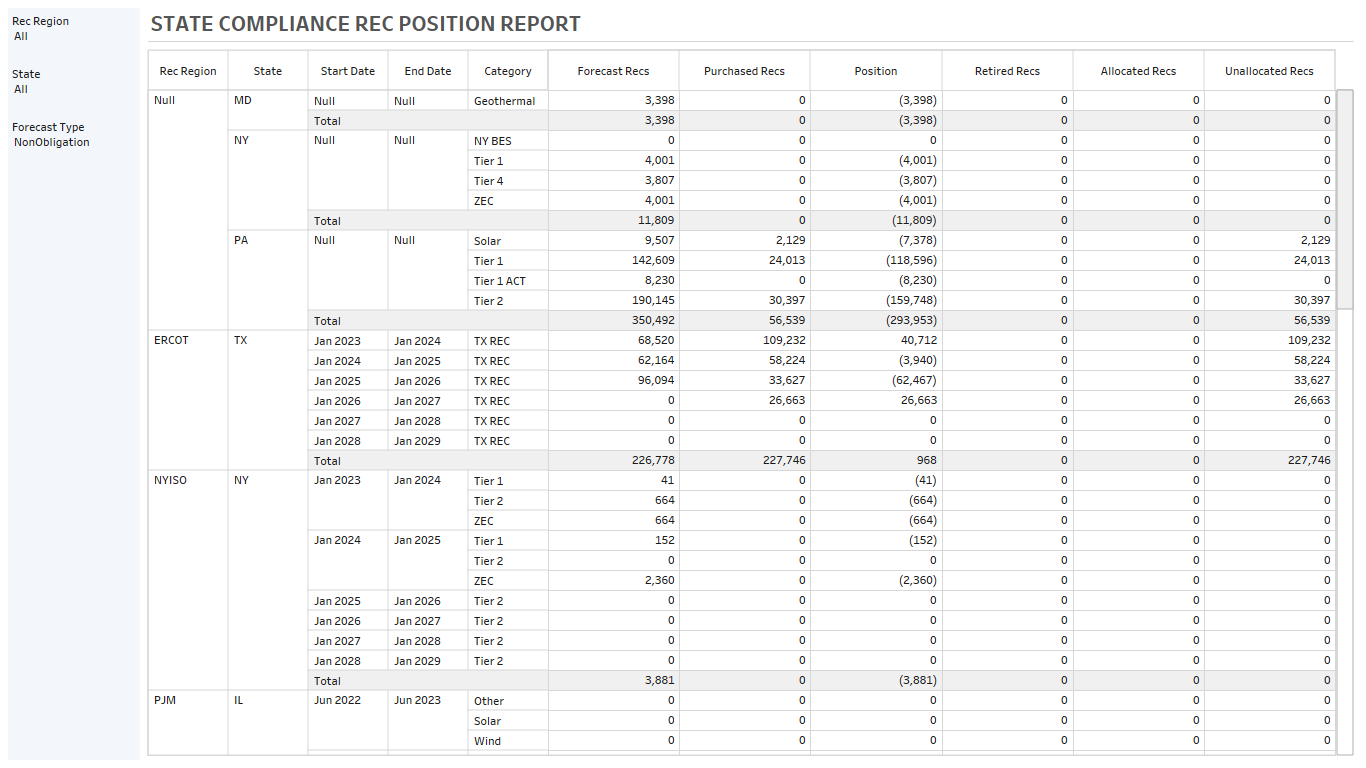Open the Forecast Type NonObligation filter

click(52, 142)
